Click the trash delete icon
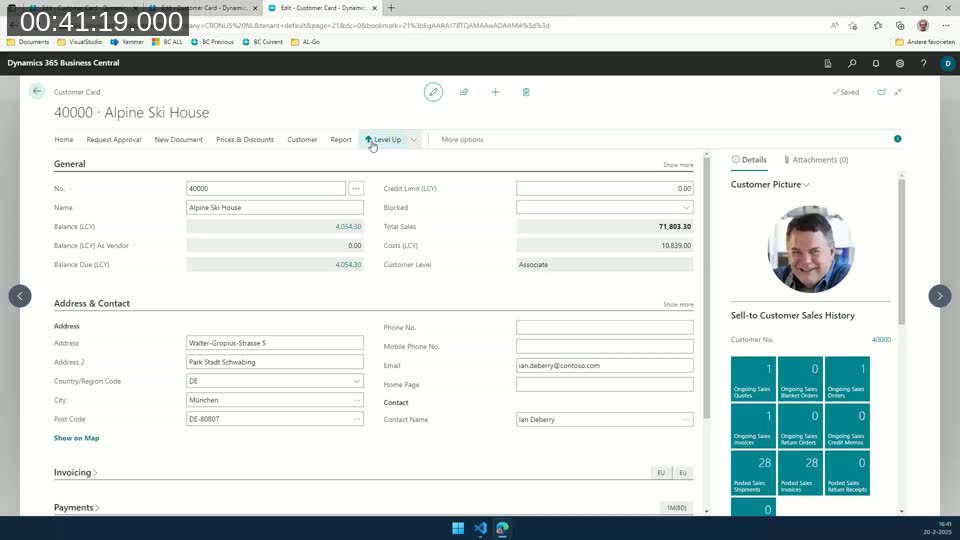960x540 pixels. 526,92
